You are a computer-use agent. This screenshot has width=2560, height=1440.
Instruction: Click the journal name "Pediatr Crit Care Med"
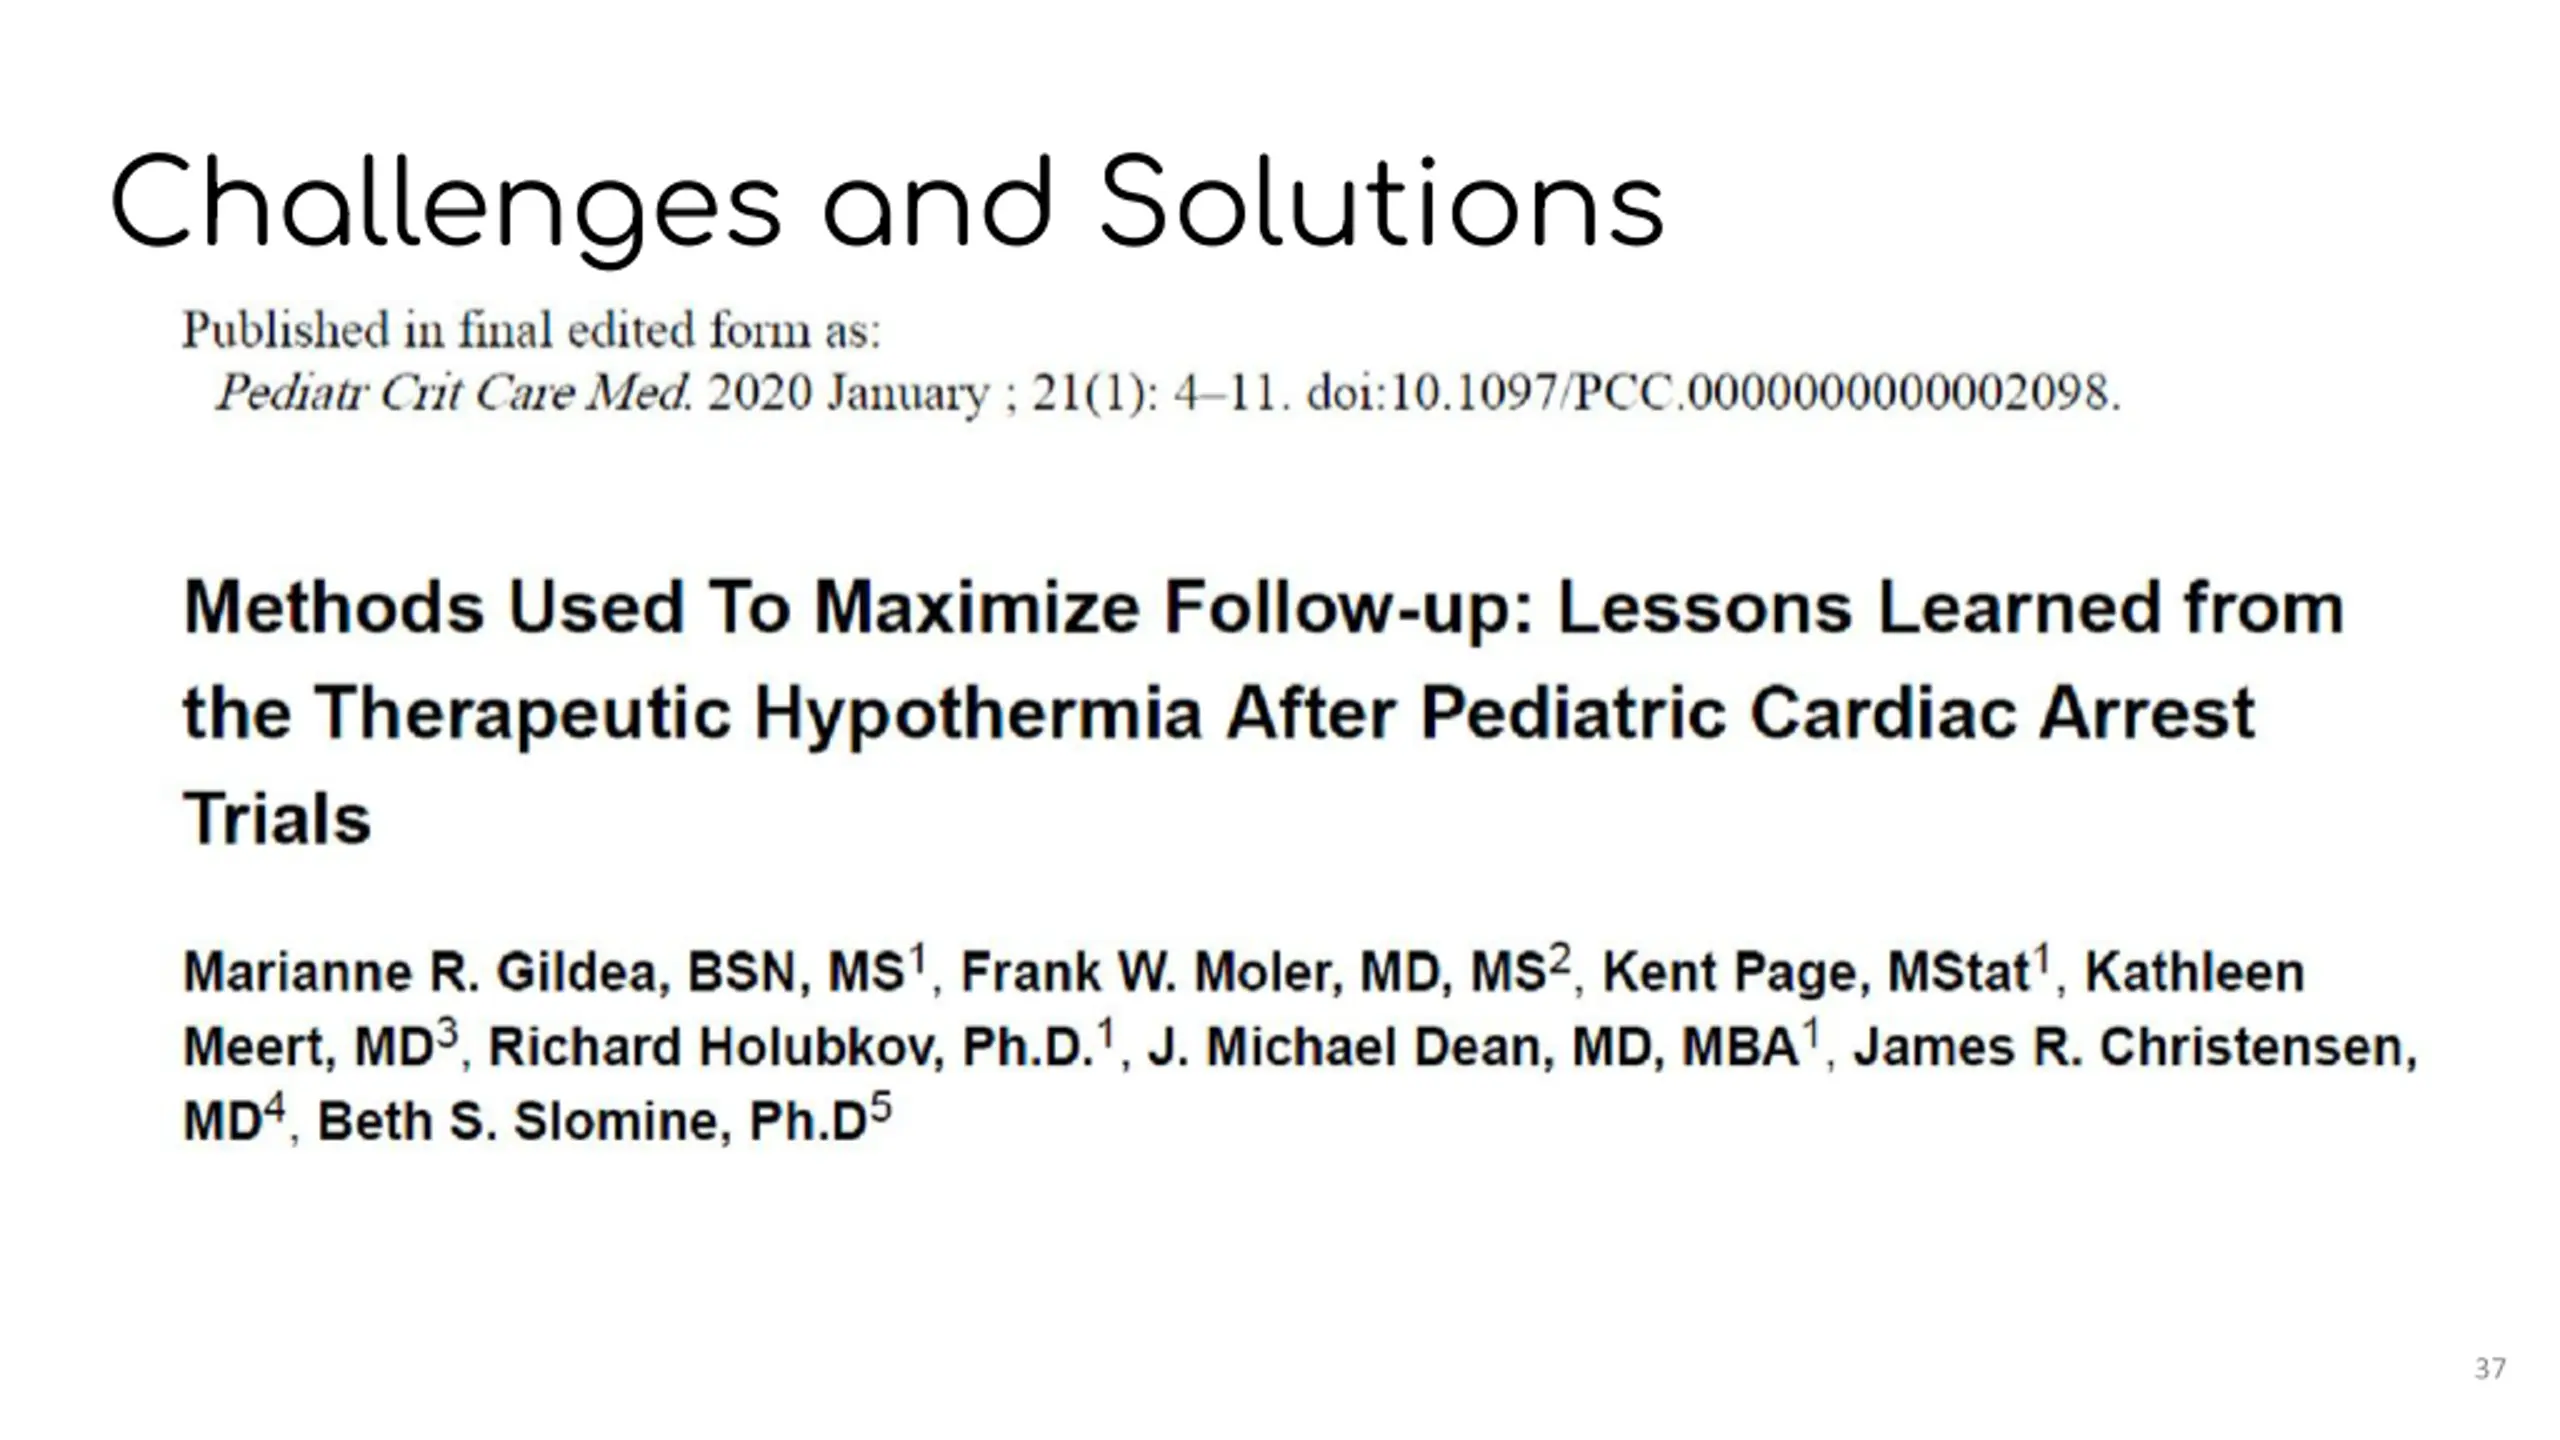pos(454,392)
